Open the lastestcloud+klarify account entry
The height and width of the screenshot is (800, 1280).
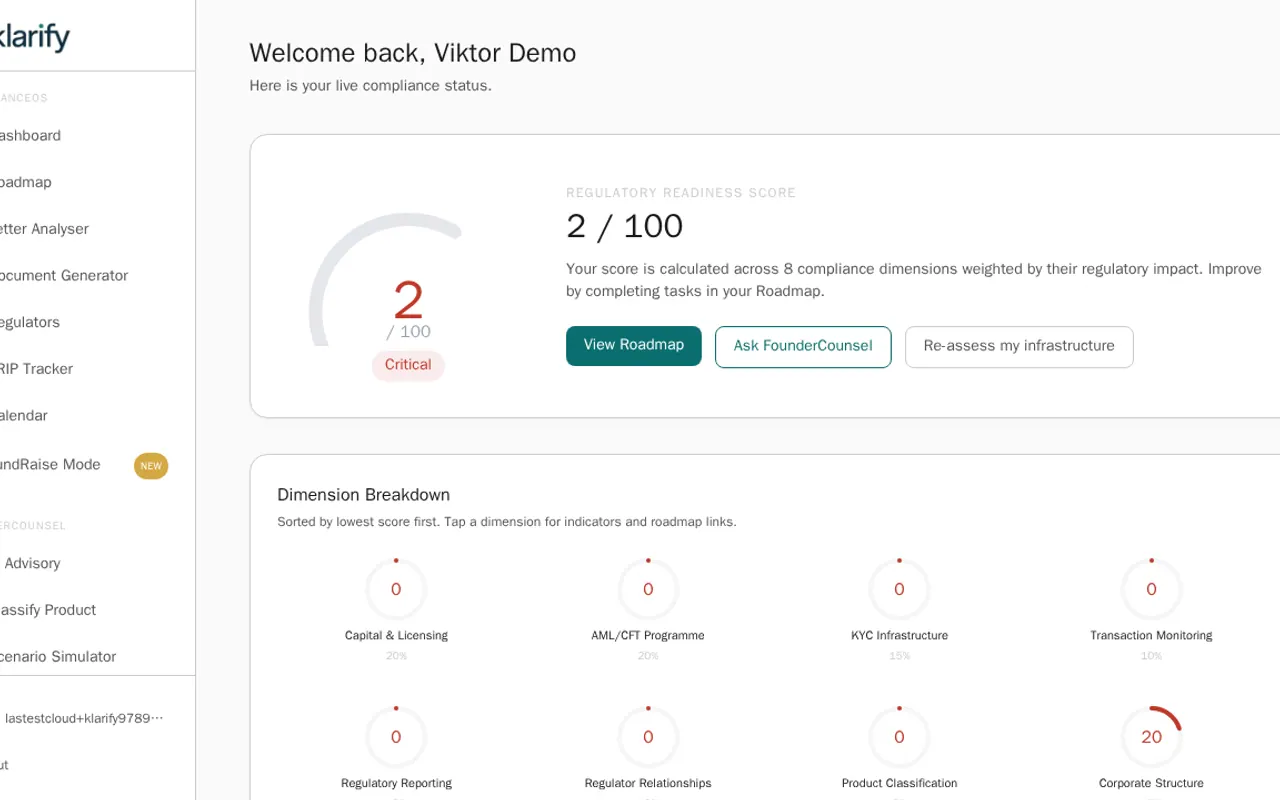point(84,718)
